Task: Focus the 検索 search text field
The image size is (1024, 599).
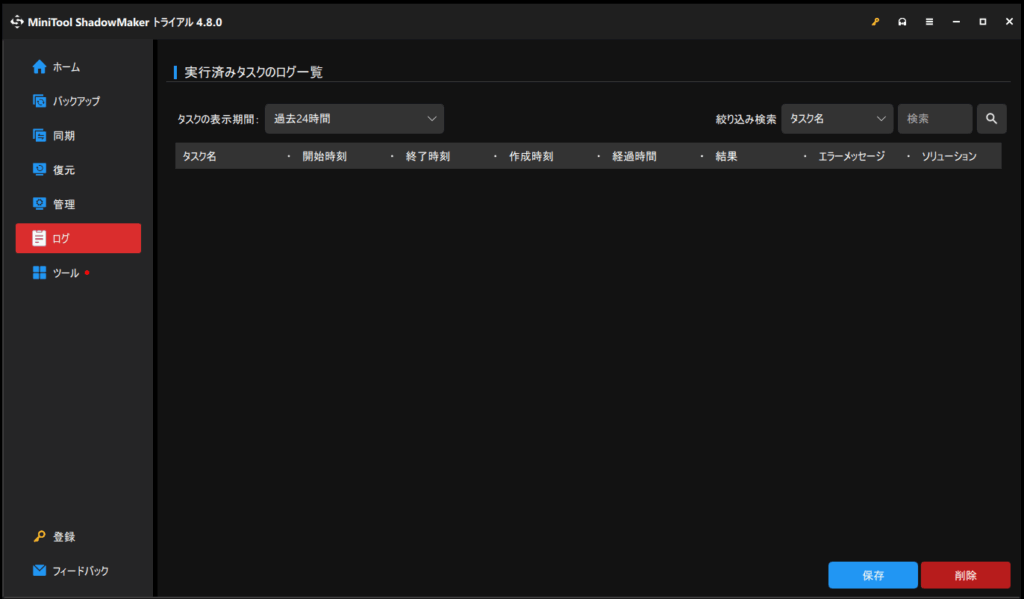Action: click(x=935, y=119)
